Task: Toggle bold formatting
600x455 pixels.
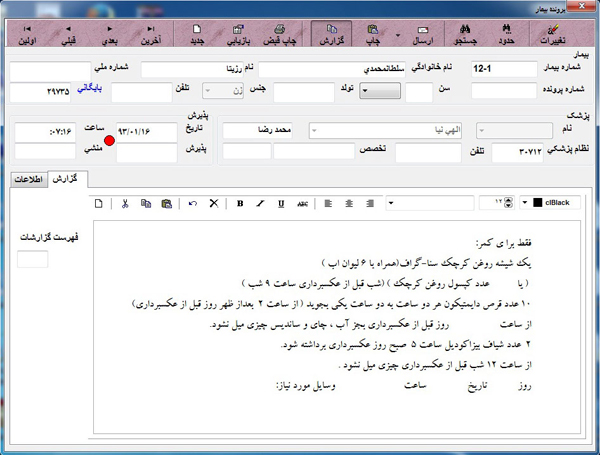Action: pos(240,203)
